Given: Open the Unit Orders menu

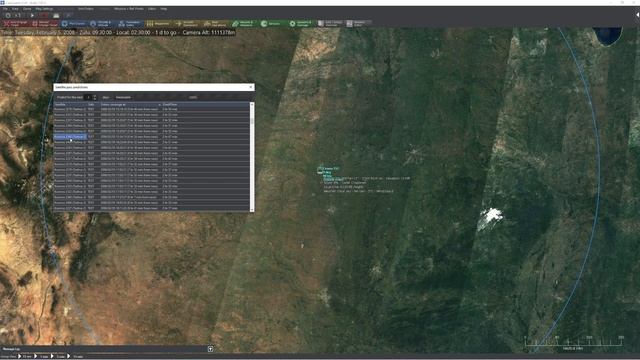Looking at the screenshot, I should pos(86,9).
